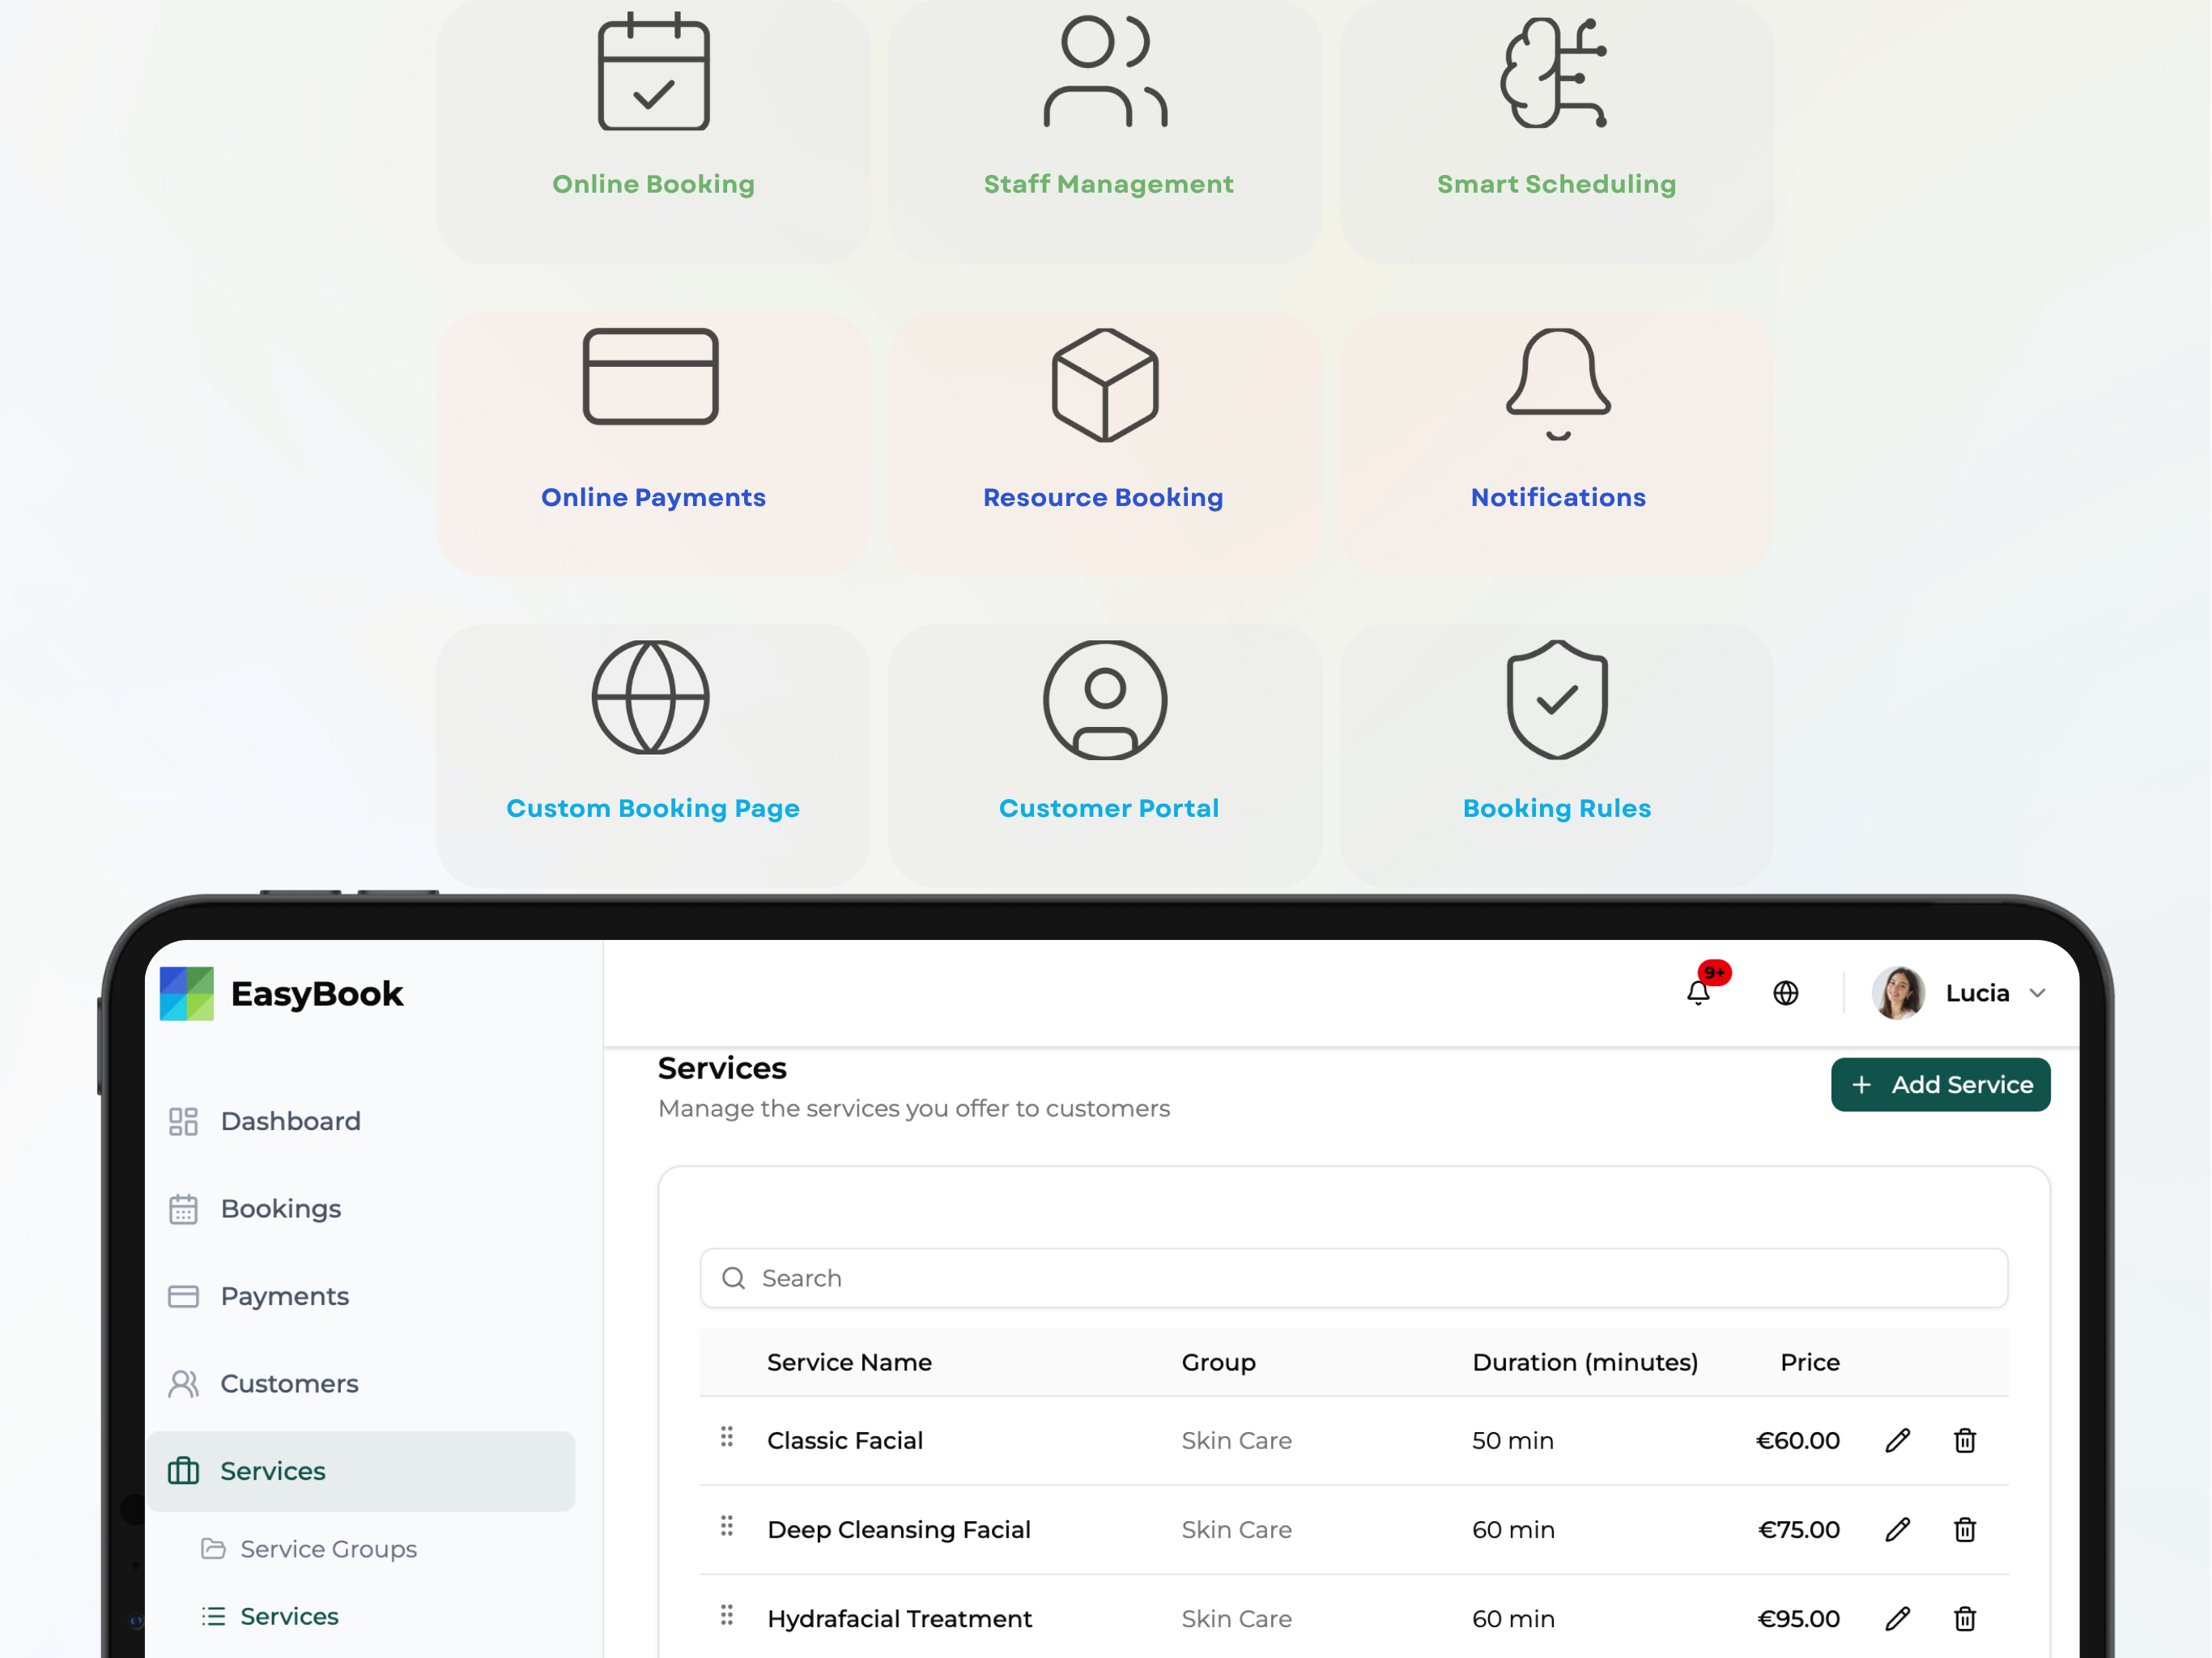Image resolution: width=2212 pixels, height=1658 pixels.
Task: Click the Booking Rules label
Action: click(1556, 808)
